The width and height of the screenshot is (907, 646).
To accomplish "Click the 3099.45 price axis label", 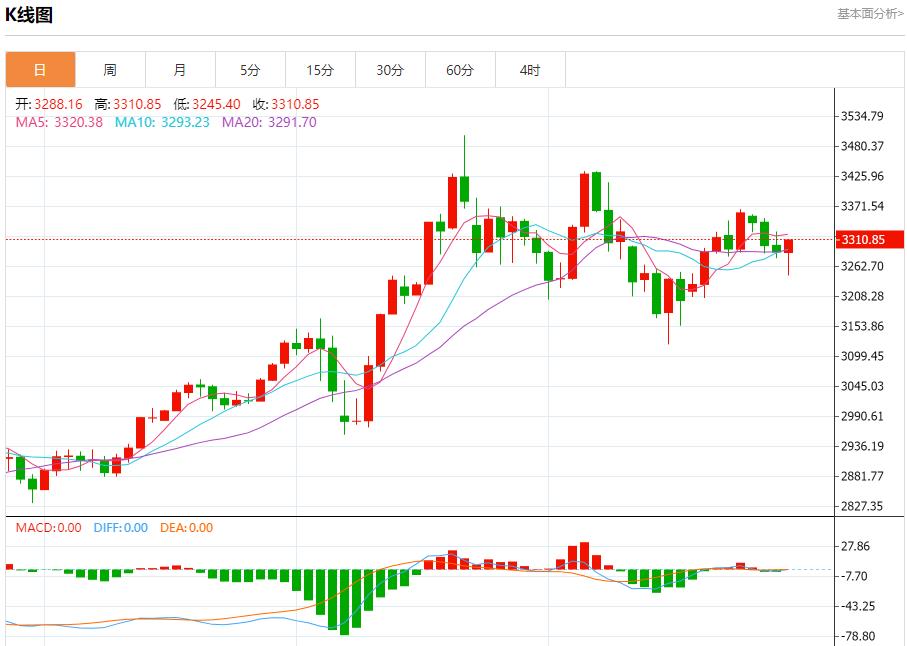I will coord(862,356).
